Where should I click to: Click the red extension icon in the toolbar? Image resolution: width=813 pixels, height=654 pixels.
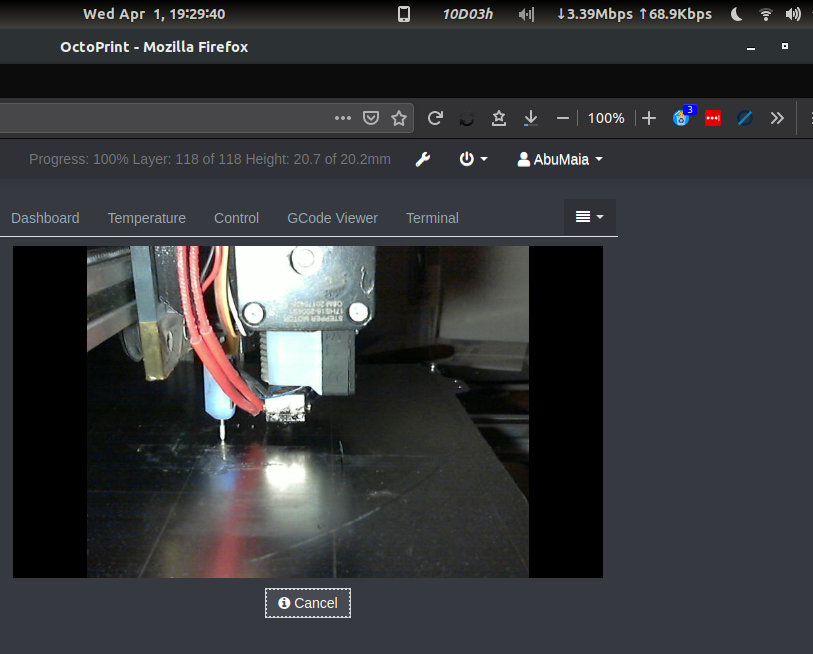pyautogui.click(x=713, y=118)
